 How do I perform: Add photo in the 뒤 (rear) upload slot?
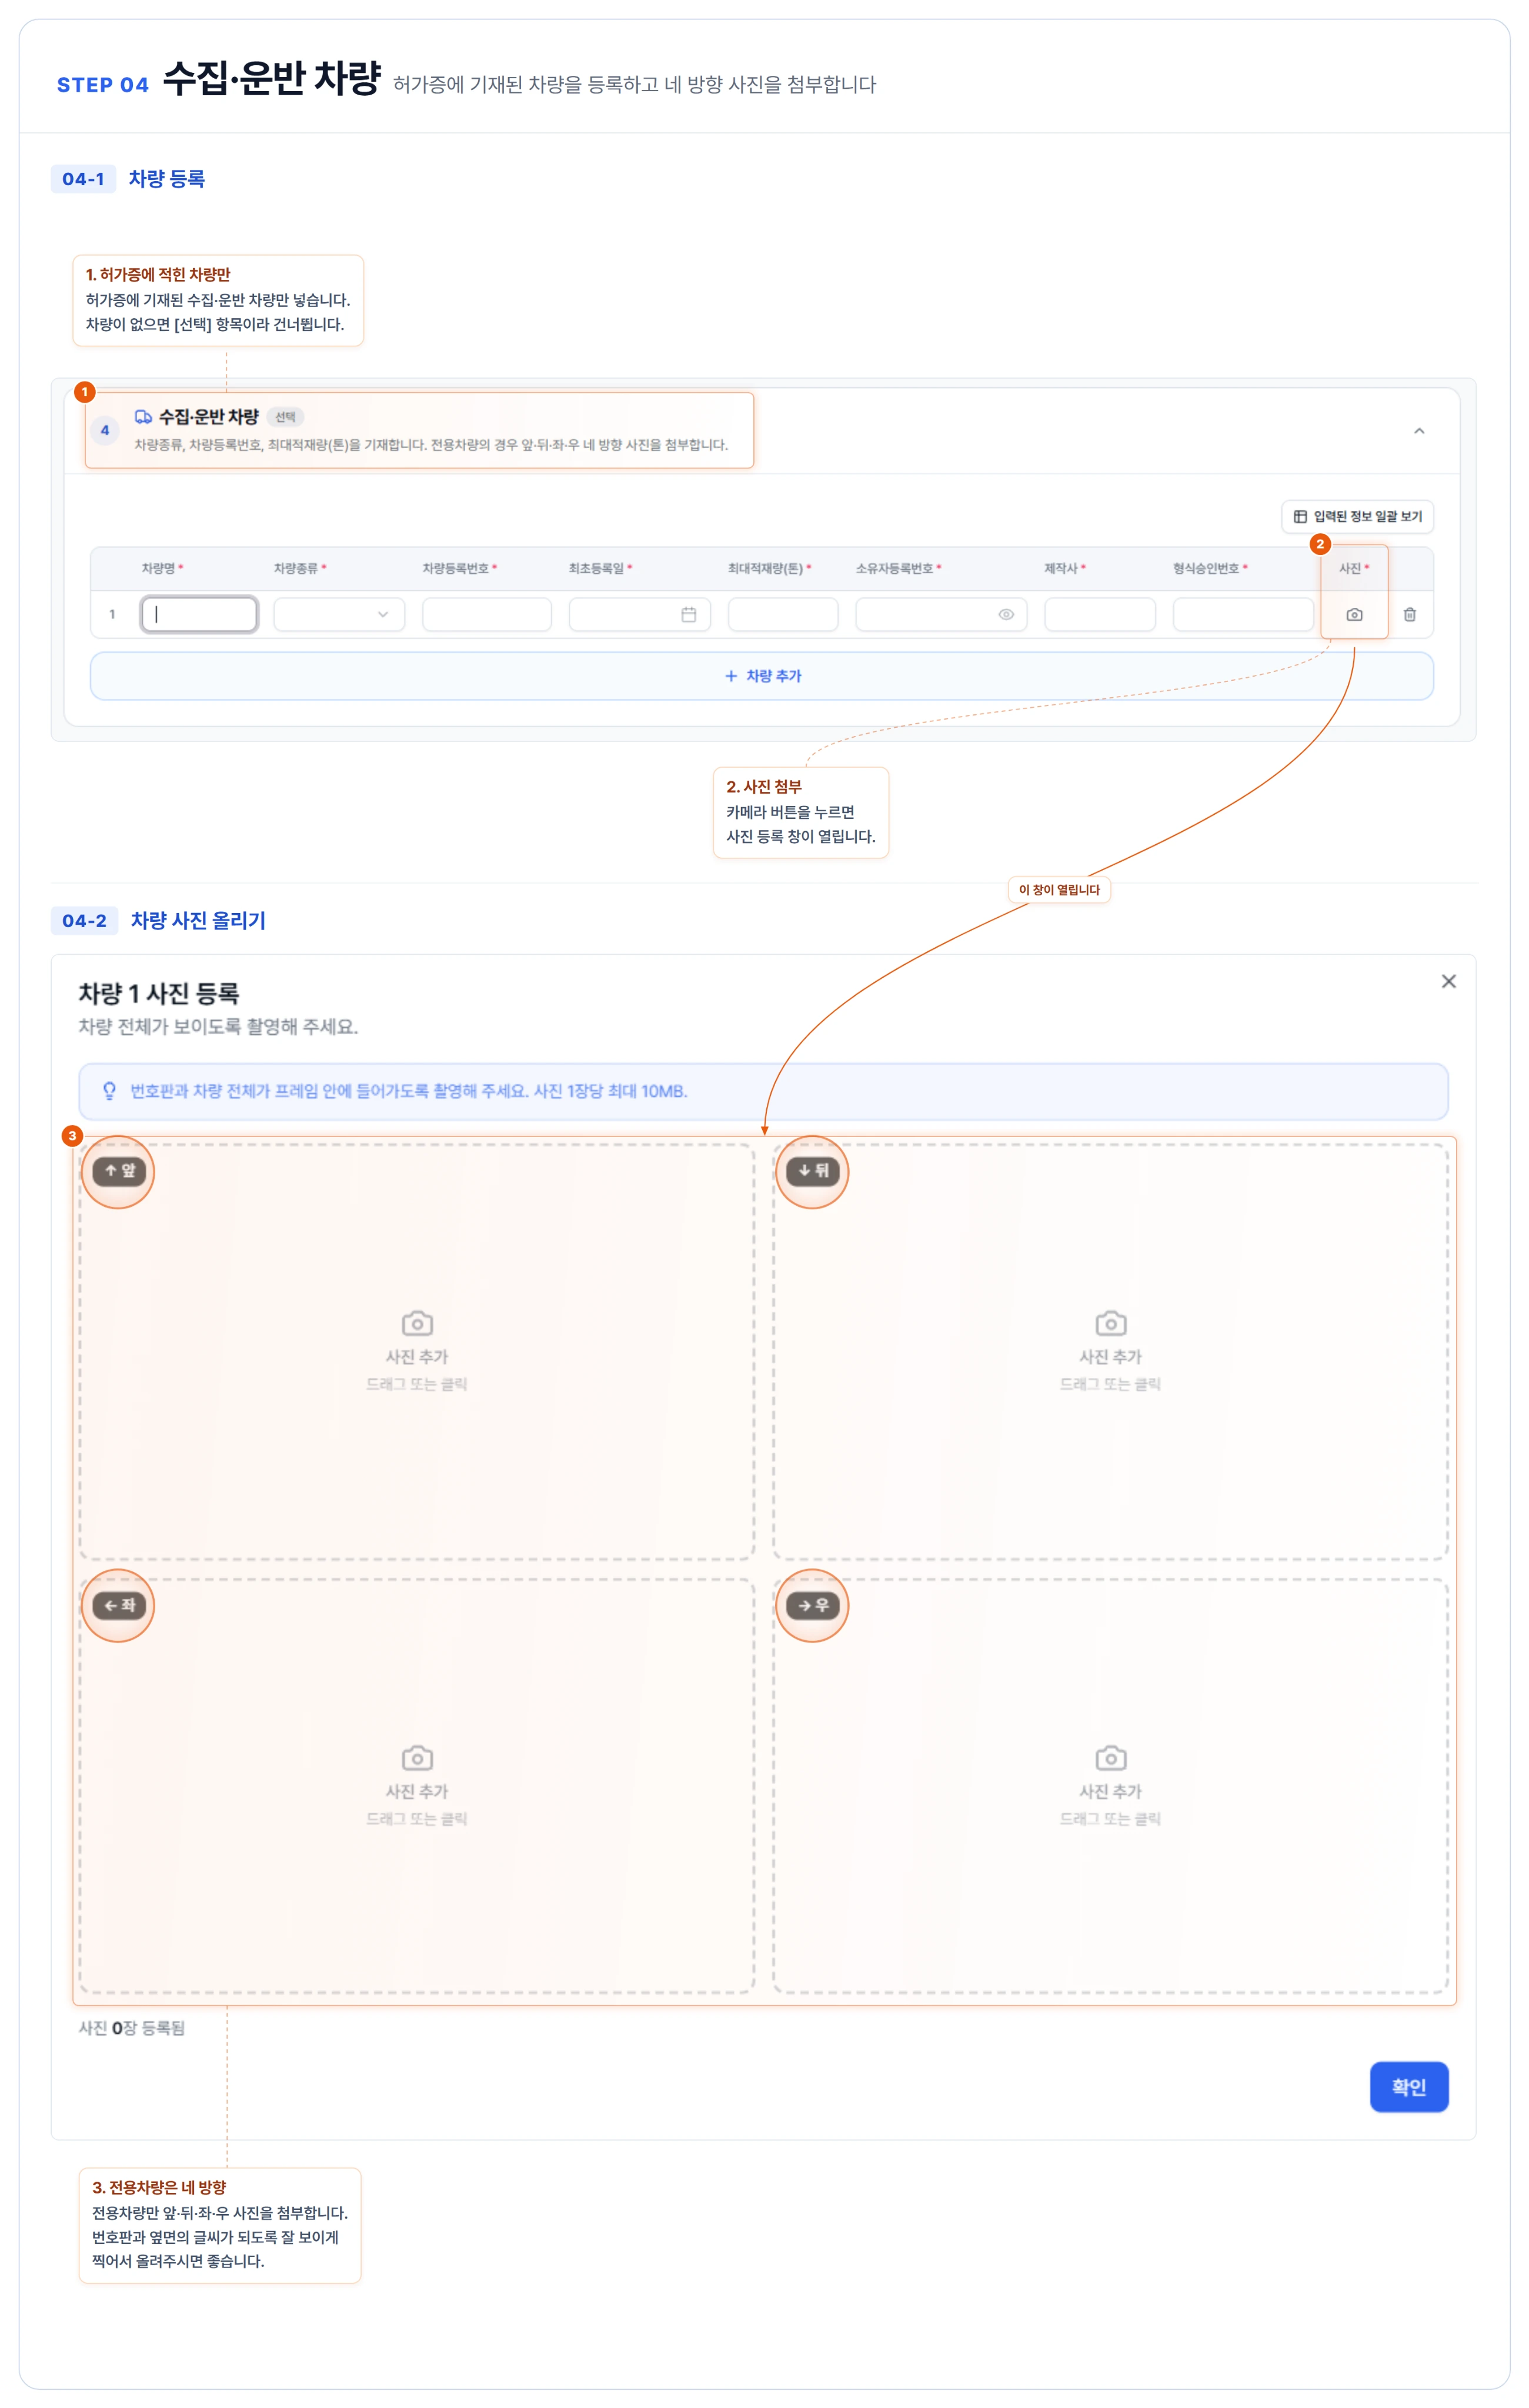(x=1110, y=1351)
